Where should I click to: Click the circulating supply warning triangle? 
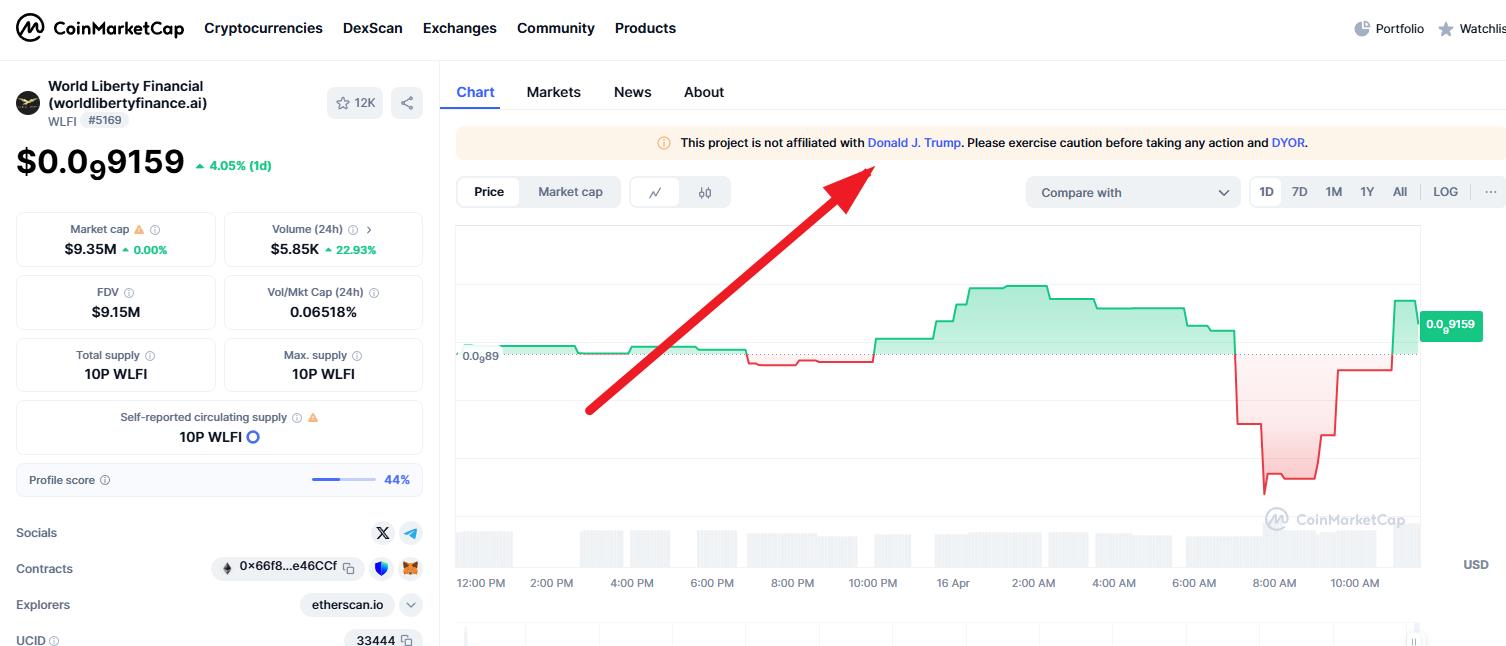click(313, 418)
